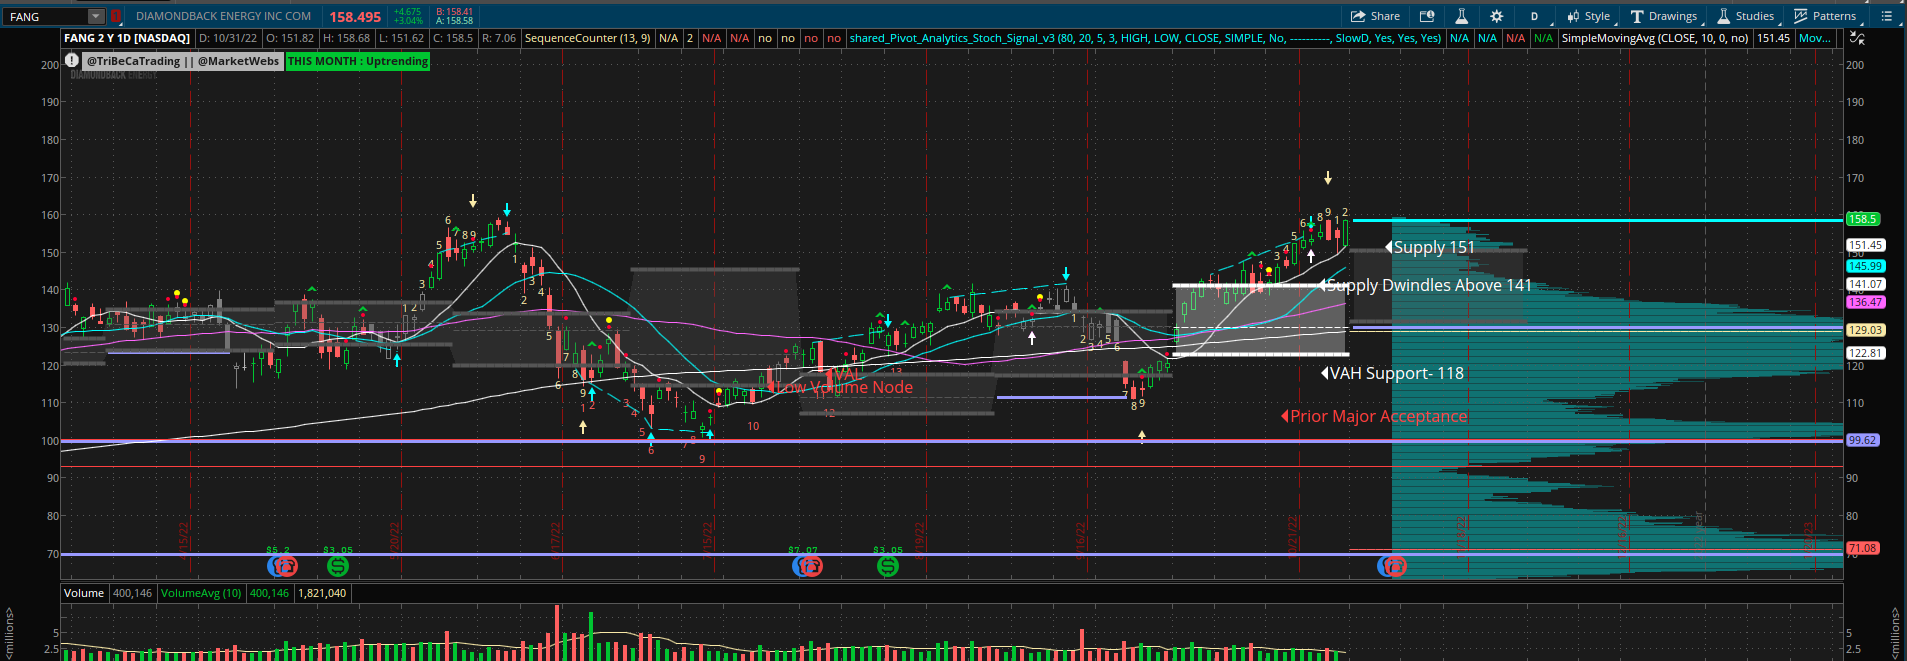The image size is (1907, 661).
Task: Click the green dividend marker near 9/19/22
Action: tap(887, 566)
